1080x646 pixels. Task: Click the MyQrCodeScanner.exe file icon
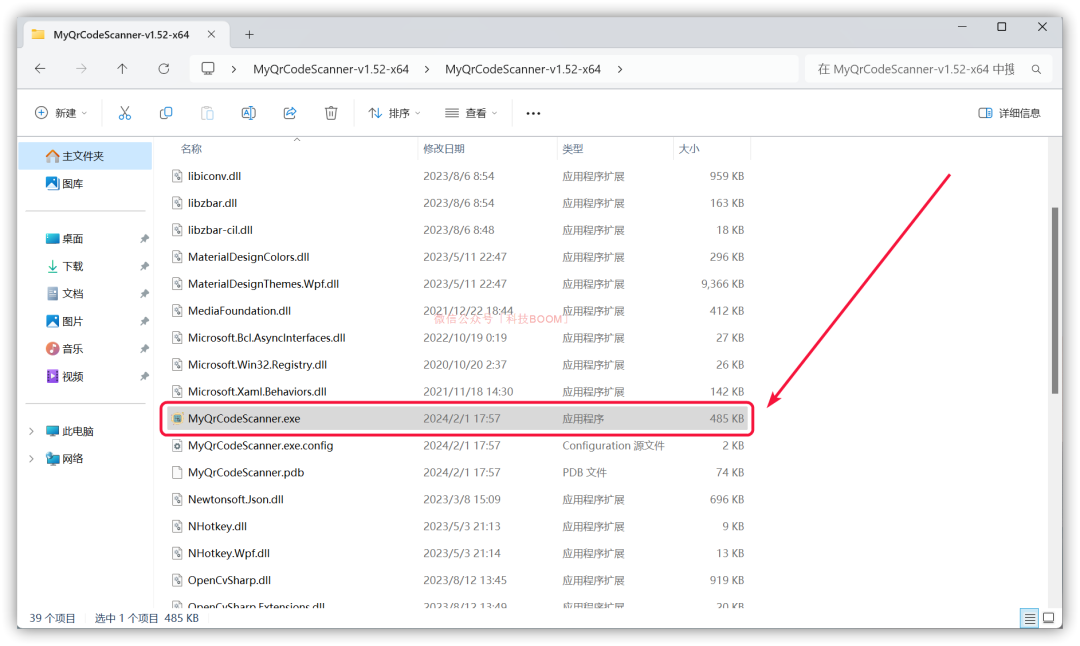click(x=177, y=419)
